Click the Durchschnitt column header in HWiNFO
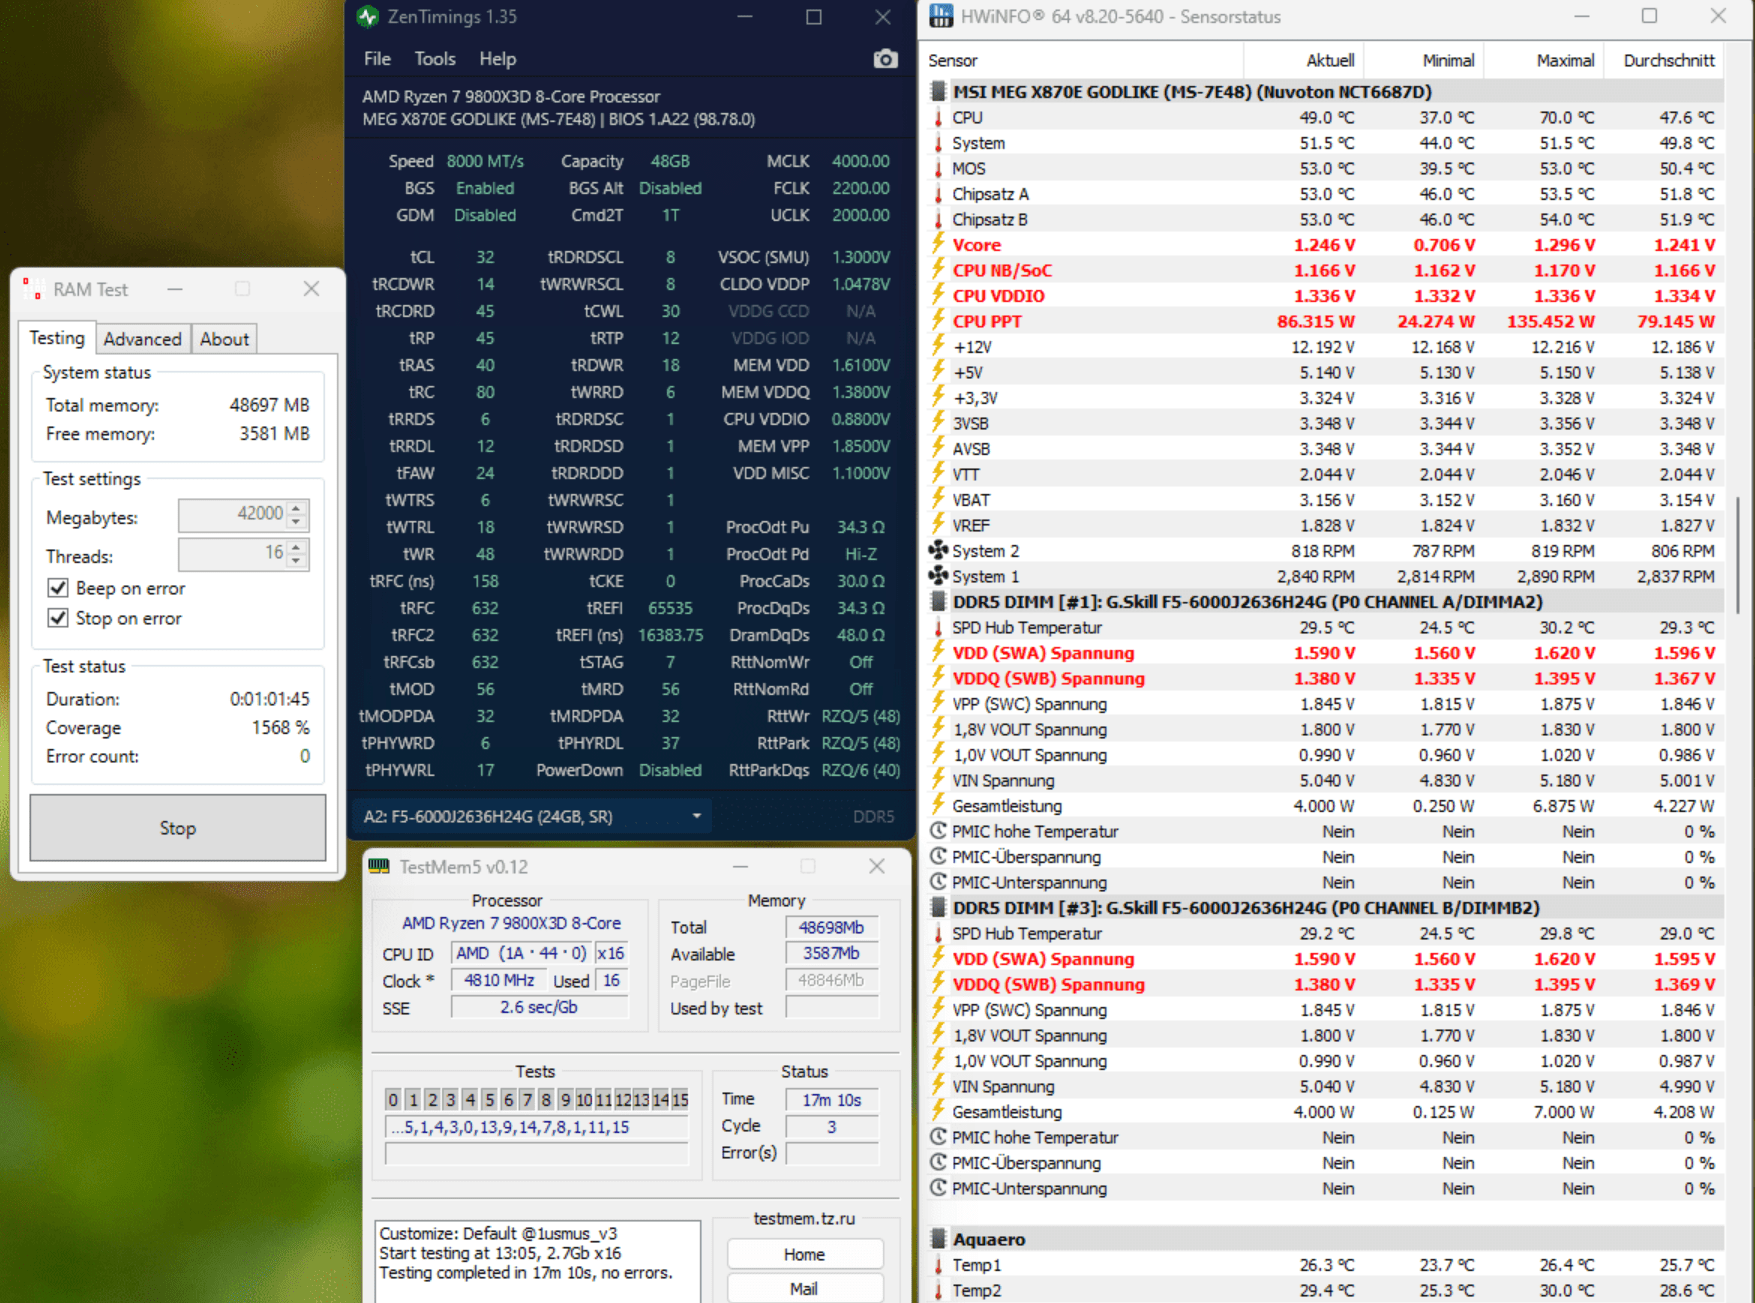The width and height of the screenshot is (1755, 1303). [1664, 60]
